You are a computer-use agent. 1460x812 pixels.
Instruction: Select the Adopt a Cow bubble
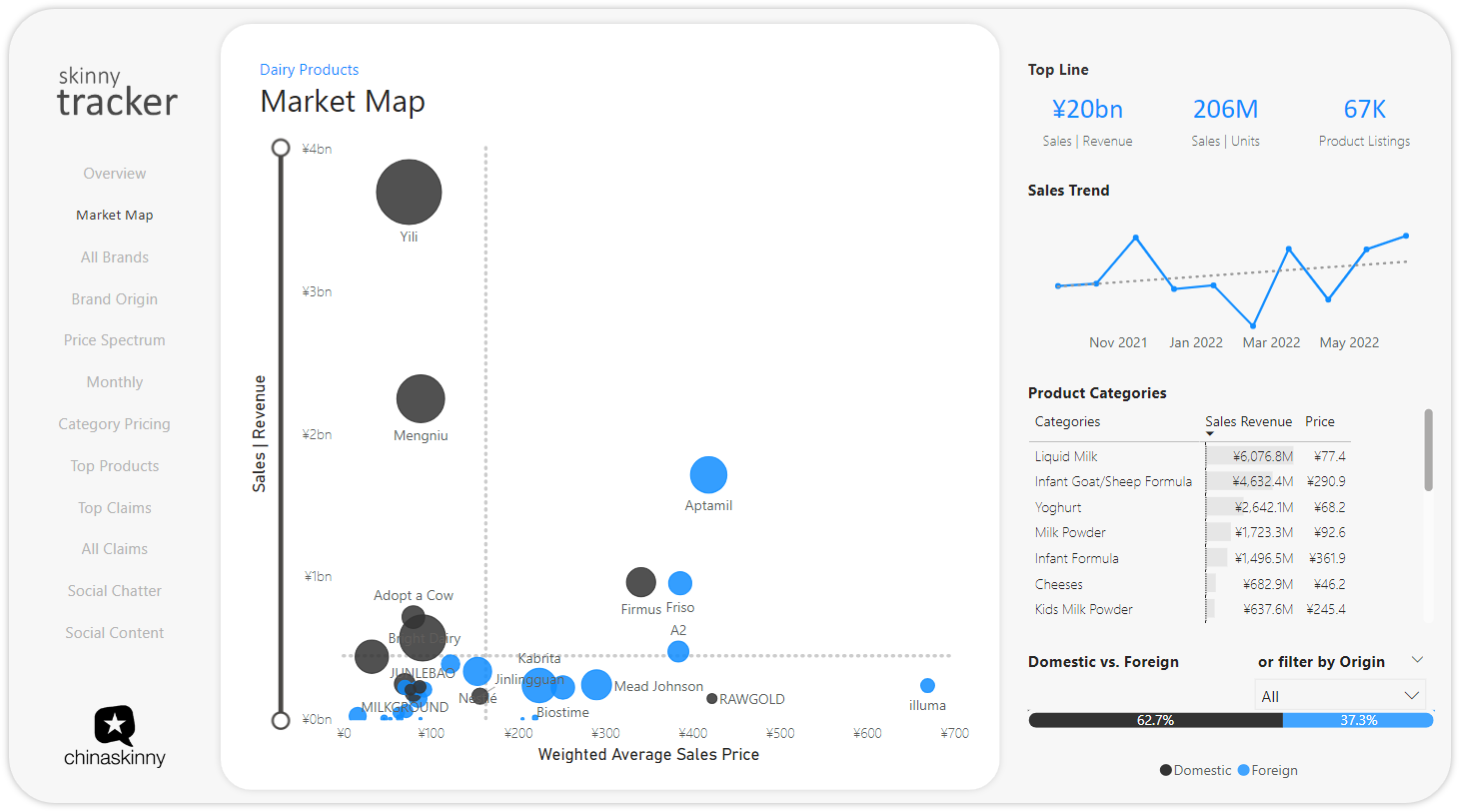[x=413, y=617]
